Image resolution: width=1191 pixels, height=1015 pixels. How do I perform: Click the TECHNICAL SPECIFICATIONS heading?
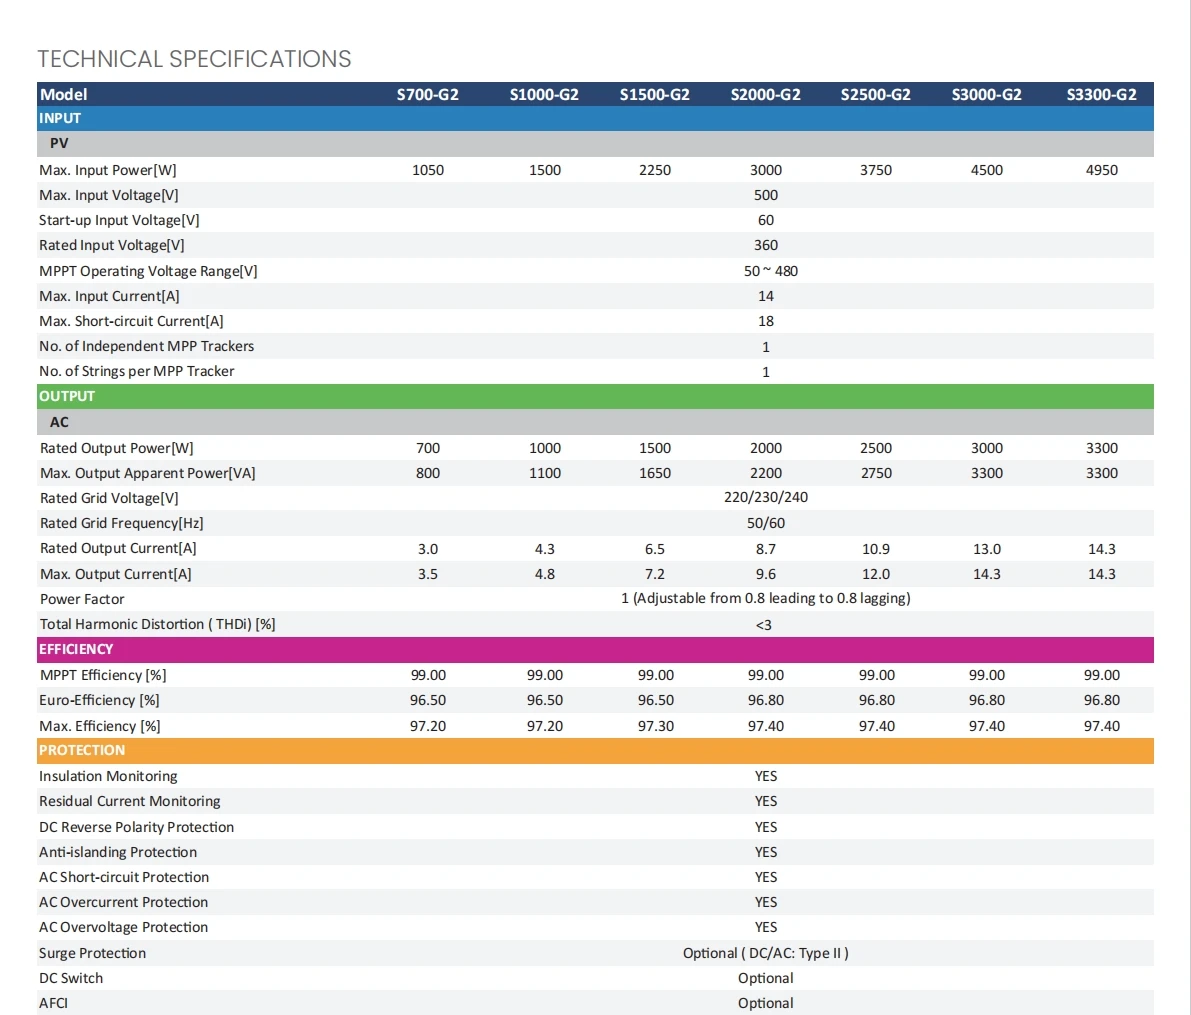pyautogui.click(x=194, y=58)
